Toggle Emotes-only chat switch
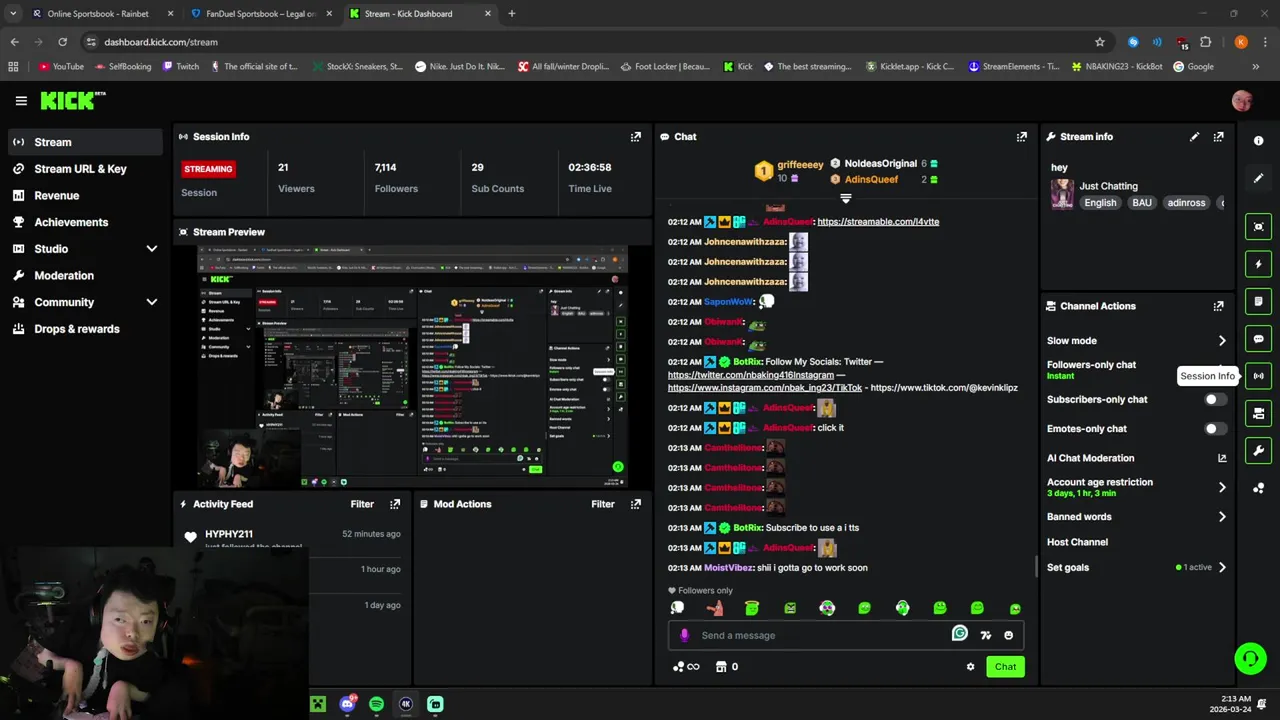 [x=1215, y=429]
